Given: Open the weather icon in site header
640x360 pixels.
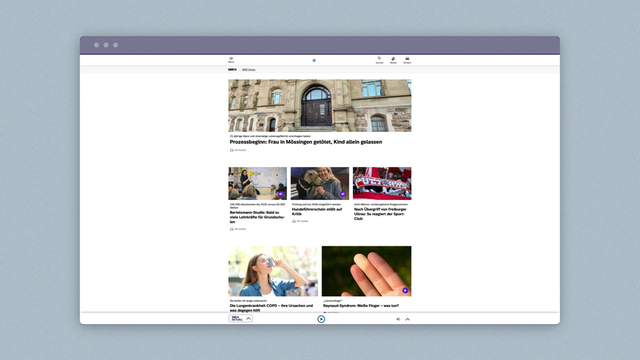Looking at the screenshot, I should click(x=393, y=60).
